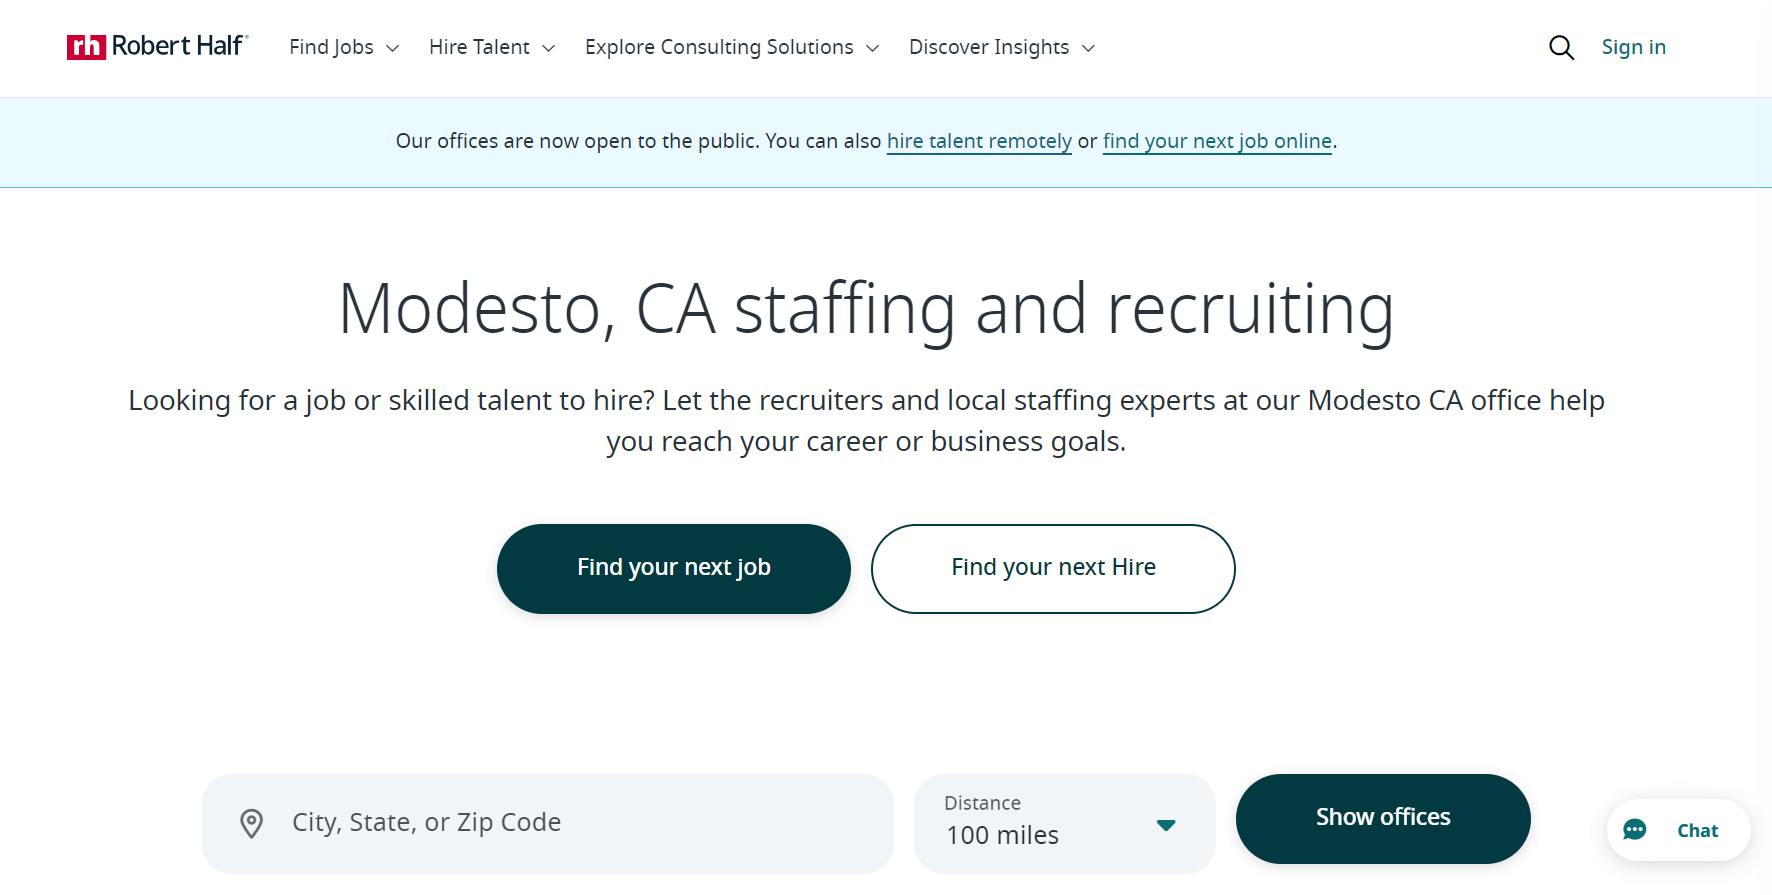Select the Find your next Hire button

tap(1052, 568)
